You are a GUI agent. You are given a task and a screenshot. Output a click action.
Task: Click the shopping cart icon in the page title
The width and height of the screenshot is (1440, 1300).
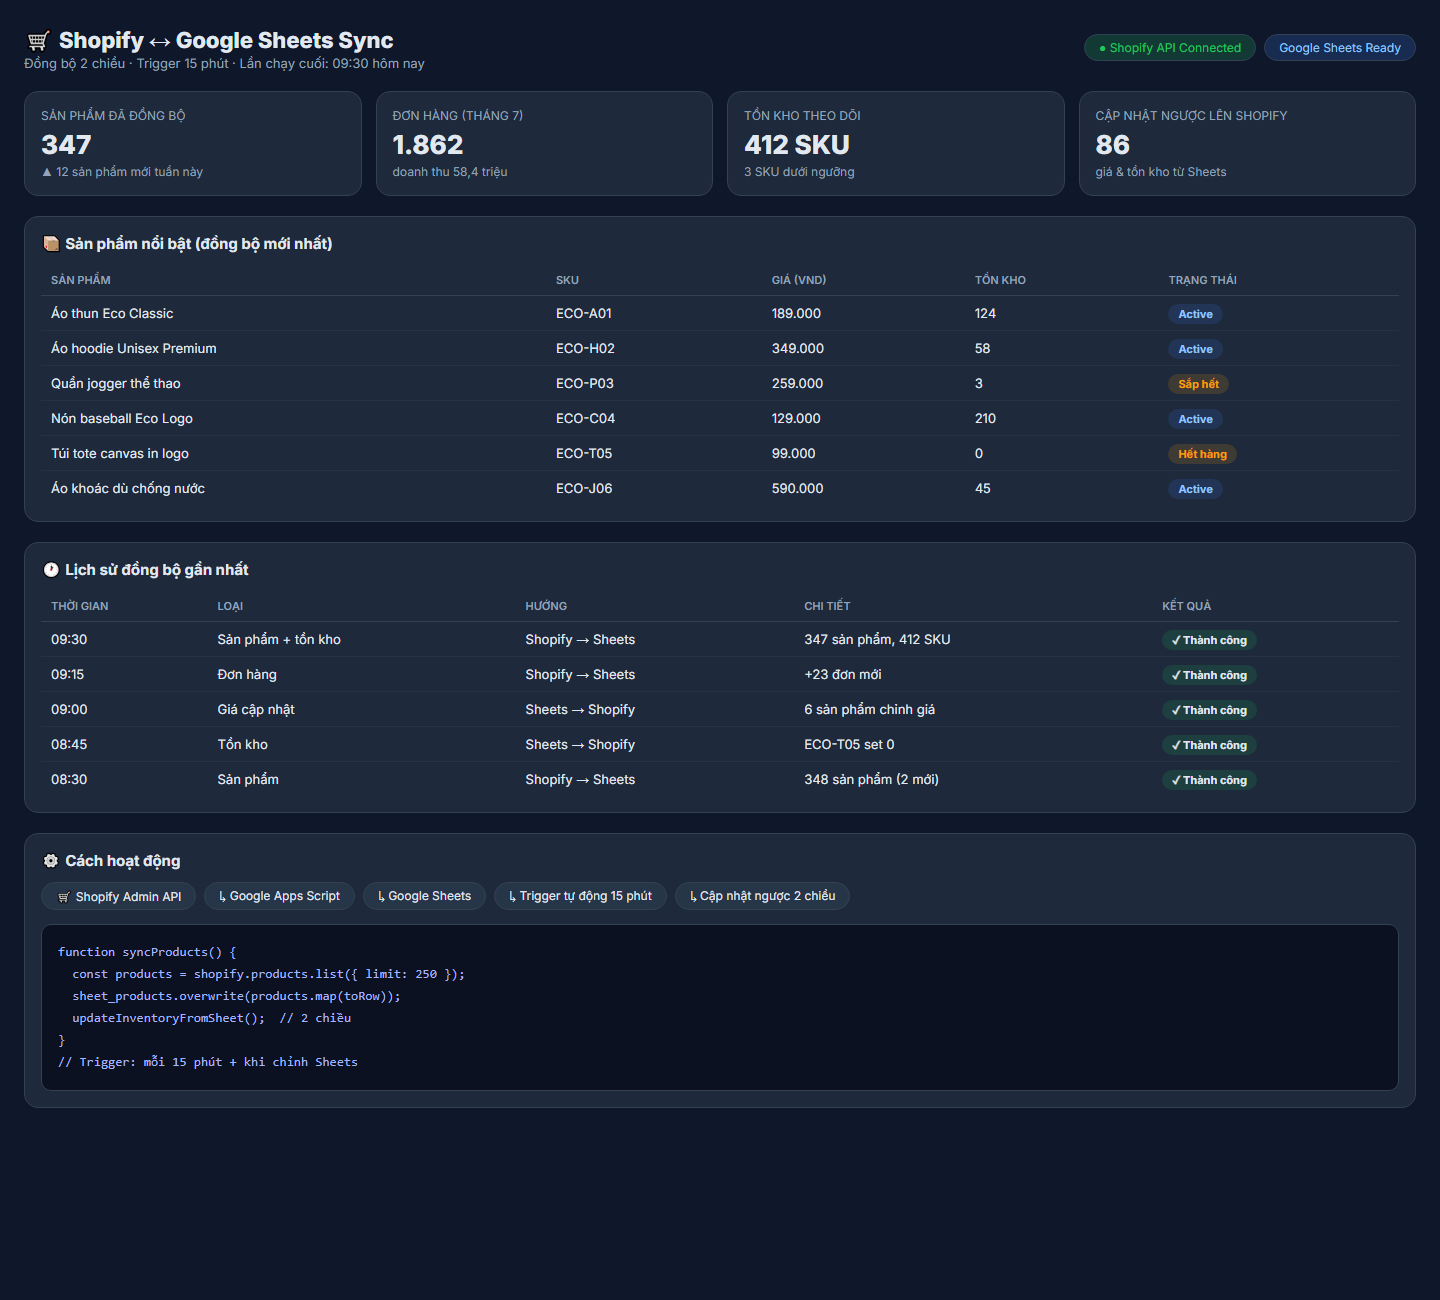(x=38, y=41)
